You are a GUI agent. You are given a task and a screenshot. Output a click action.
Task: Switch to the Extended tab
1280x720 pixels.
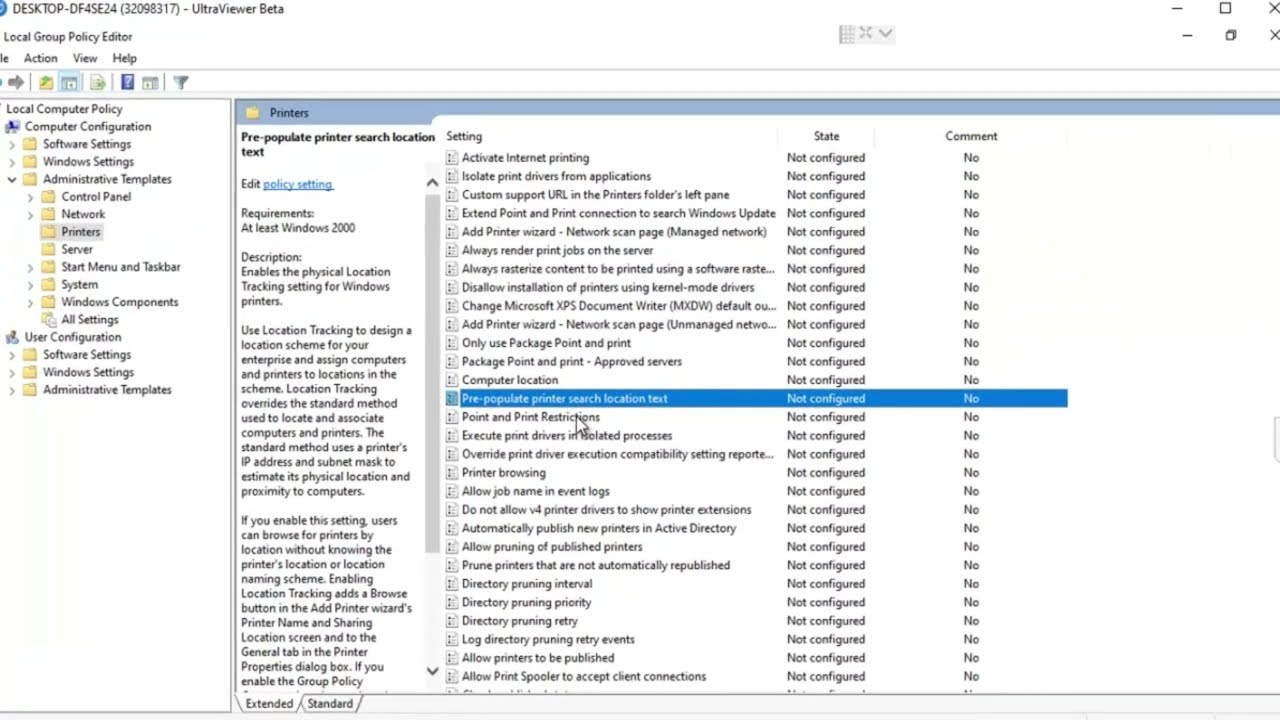(269, 704)
